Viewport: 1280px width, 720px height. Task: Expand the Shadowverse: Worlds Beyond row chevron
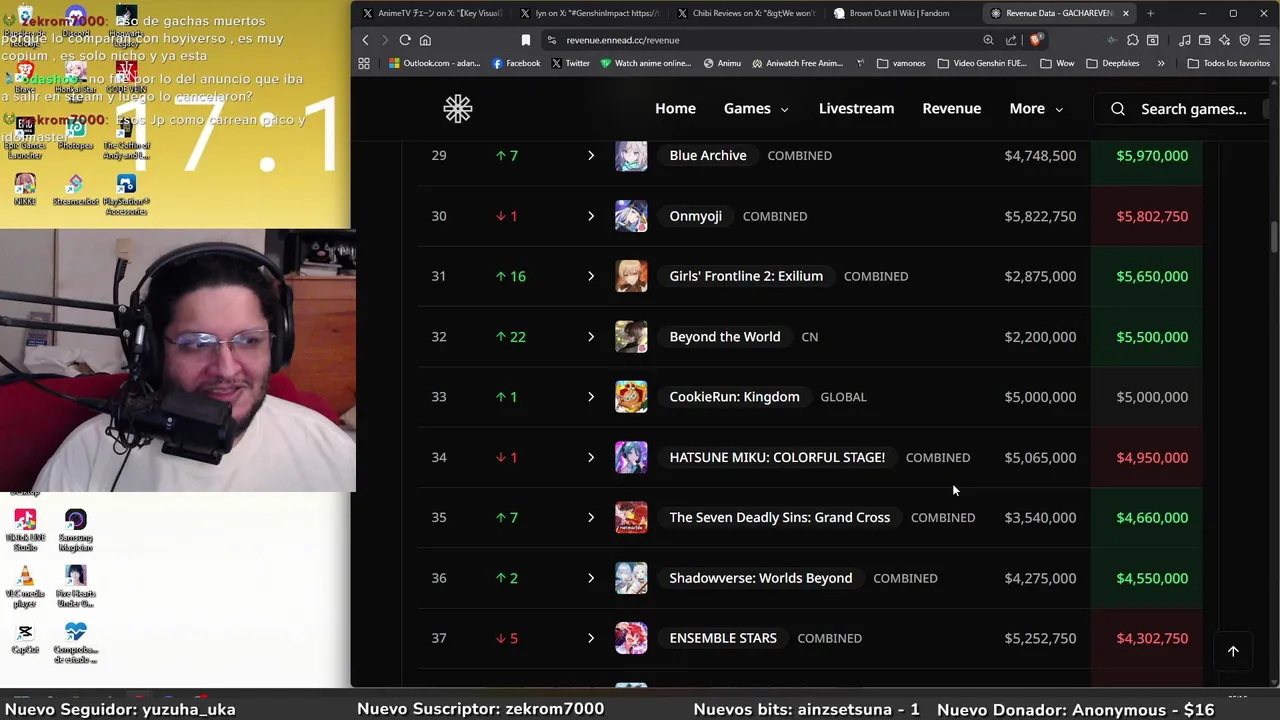(591, 578)
